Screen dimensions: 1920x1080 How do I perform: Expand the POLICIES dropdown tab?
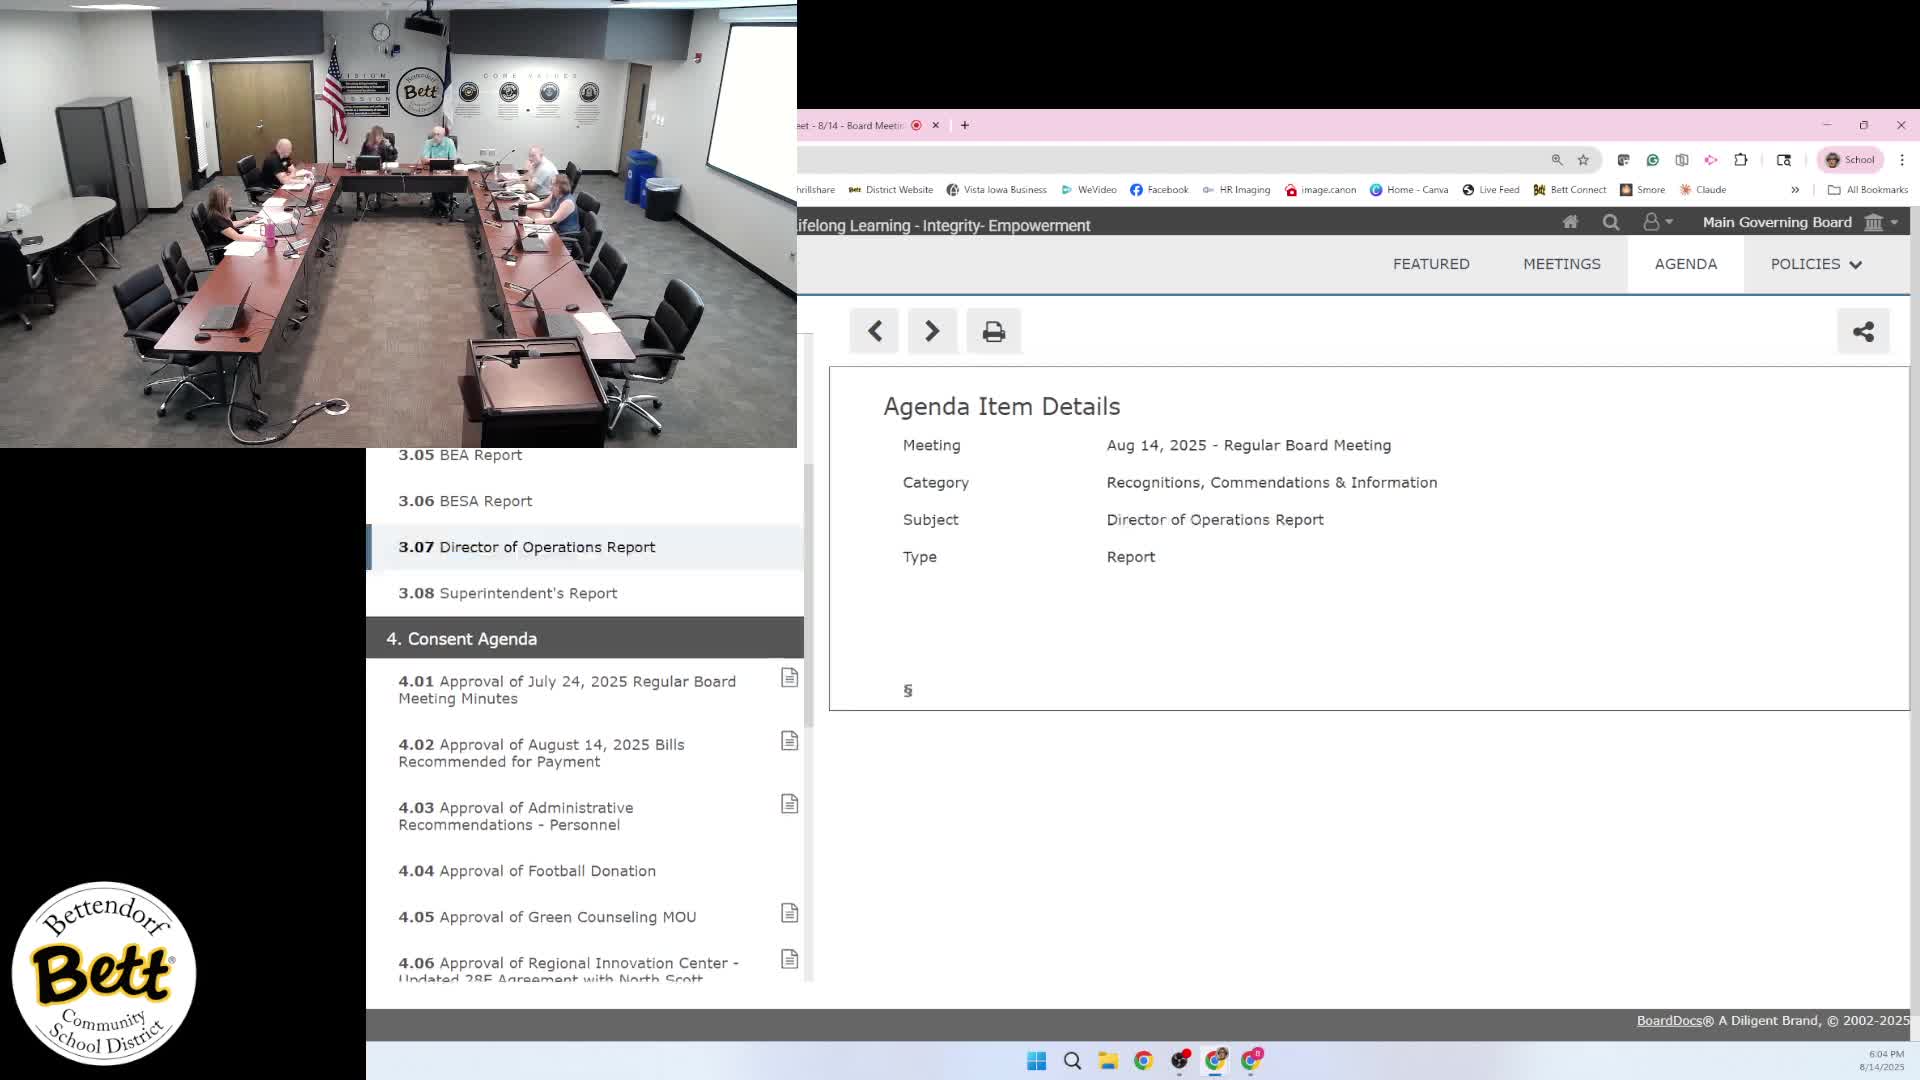tap(1815, 264)
